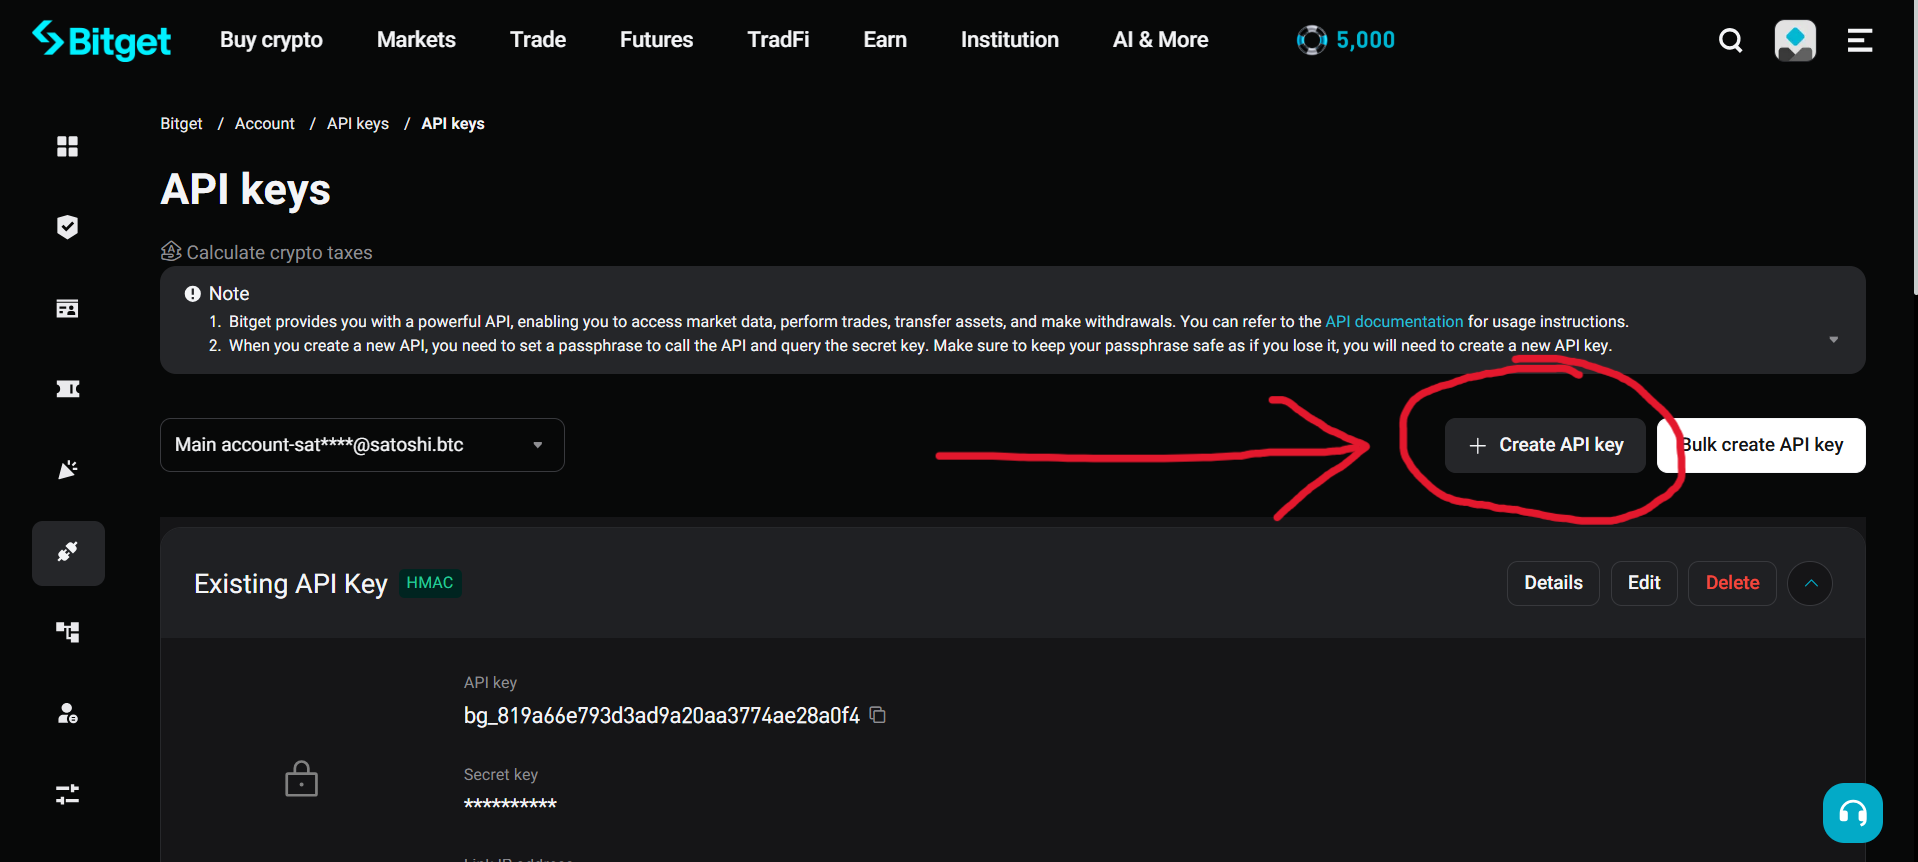This screenshot has width=1918, height=862.
Task: Open the coupon ticket icon in sidebar
Action: coord(67,389)
